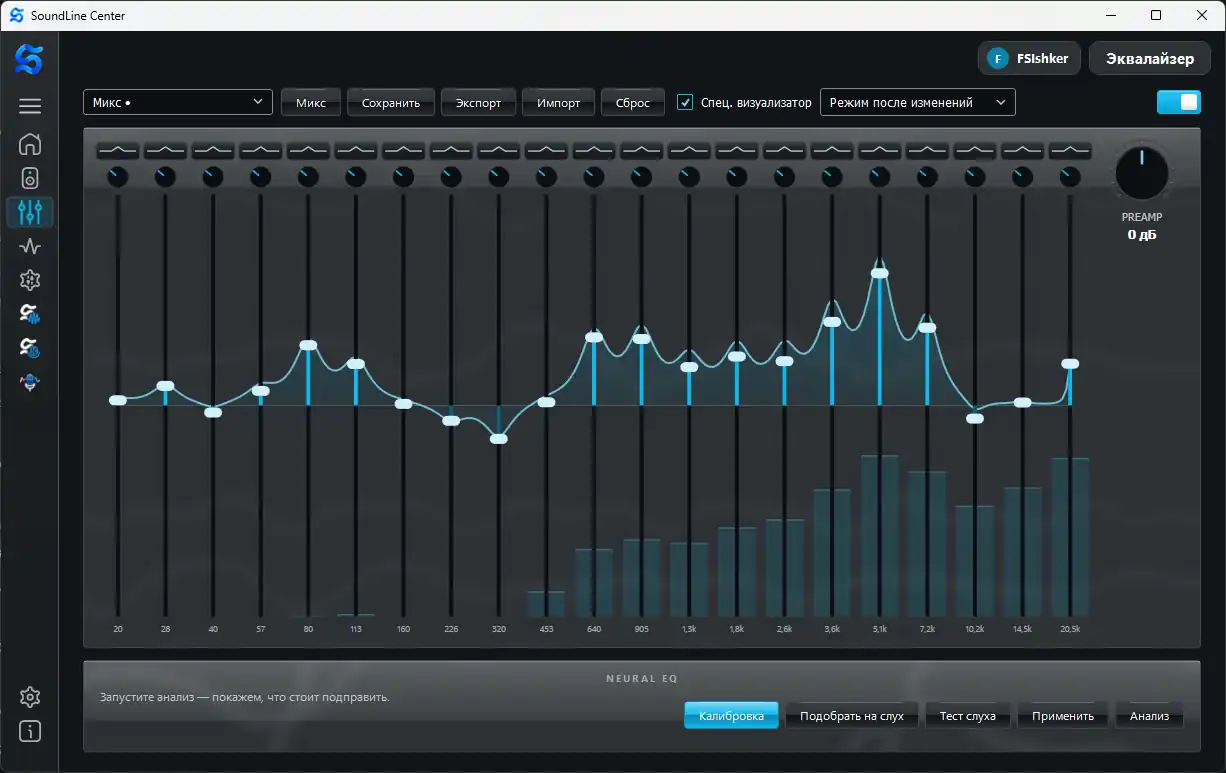Open the hamburger menu in the sidebar
The height and width of the screenshot is (773, 1226).
point(30,106)
